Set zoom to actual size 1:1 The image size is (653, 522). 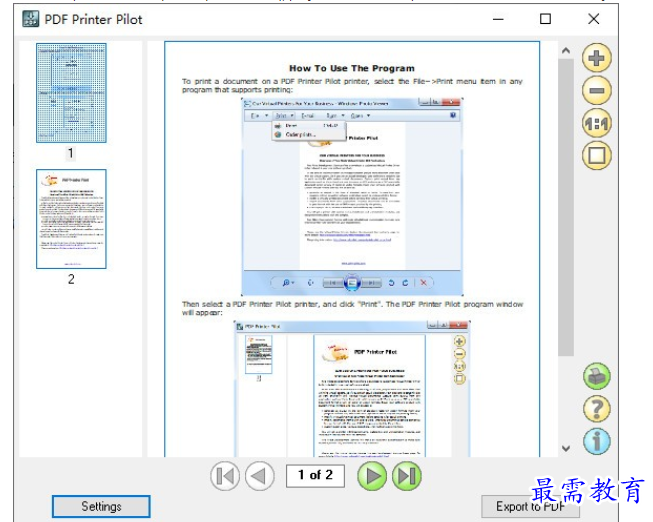(x=596, y=123)
